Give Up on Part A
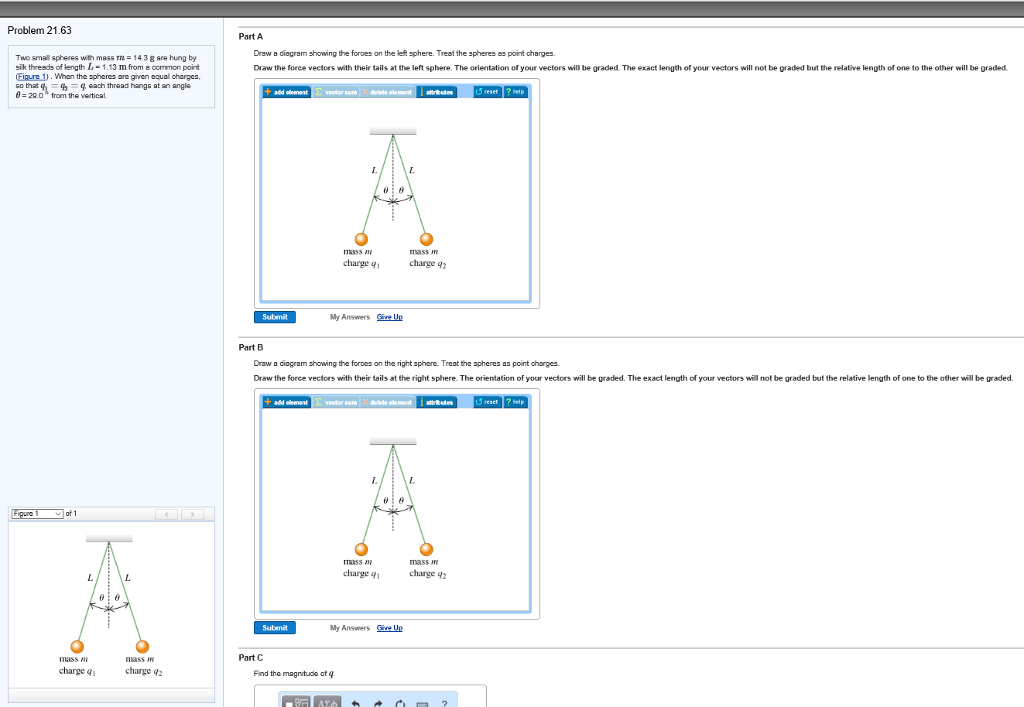The image size is (1024, 707). (390, 317)
